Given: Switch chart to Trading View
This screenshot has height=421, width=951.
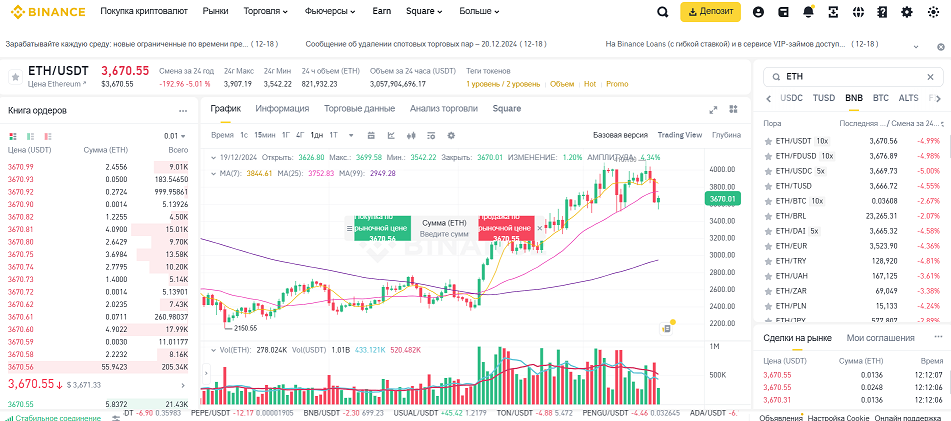Looking at the screenshot, I should (679, 135).
